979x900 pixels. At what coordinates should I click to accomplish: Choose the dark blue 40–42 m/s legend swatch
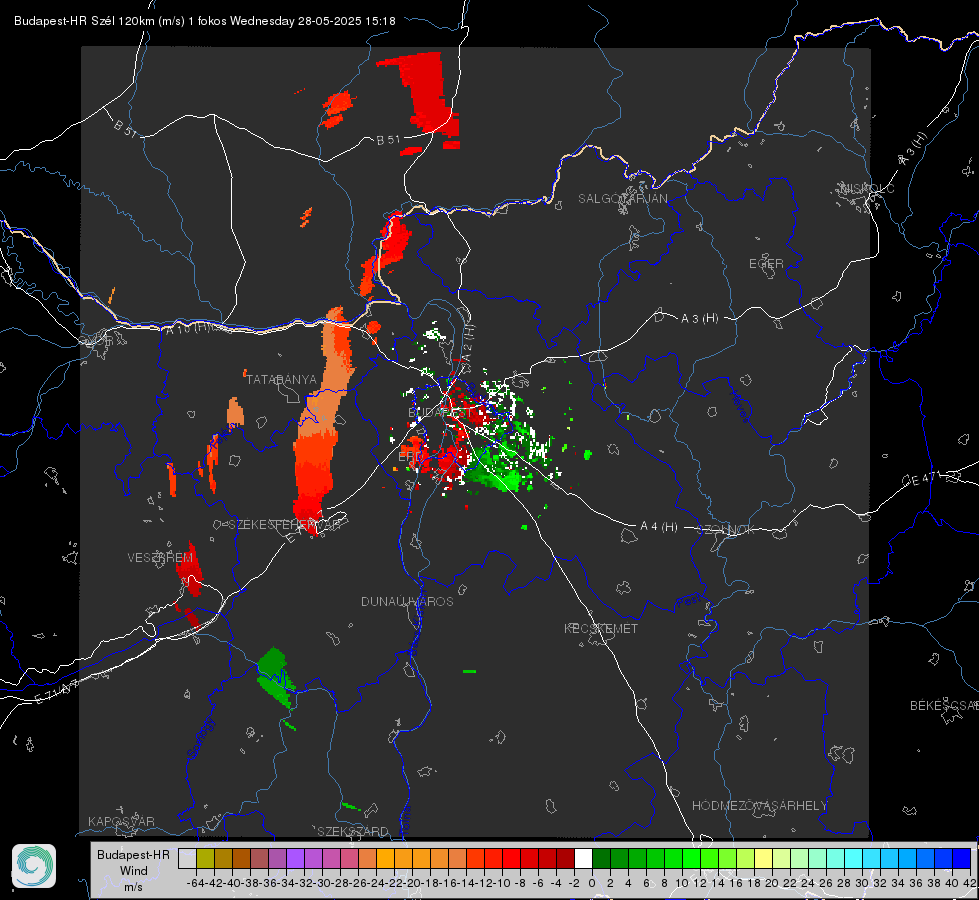point(962,858)
